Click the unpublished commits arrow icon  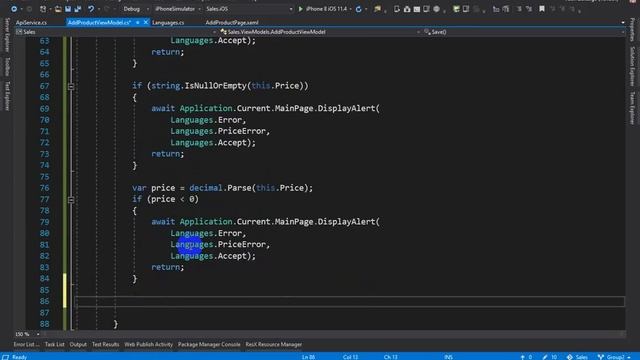[x=522, y=357]
